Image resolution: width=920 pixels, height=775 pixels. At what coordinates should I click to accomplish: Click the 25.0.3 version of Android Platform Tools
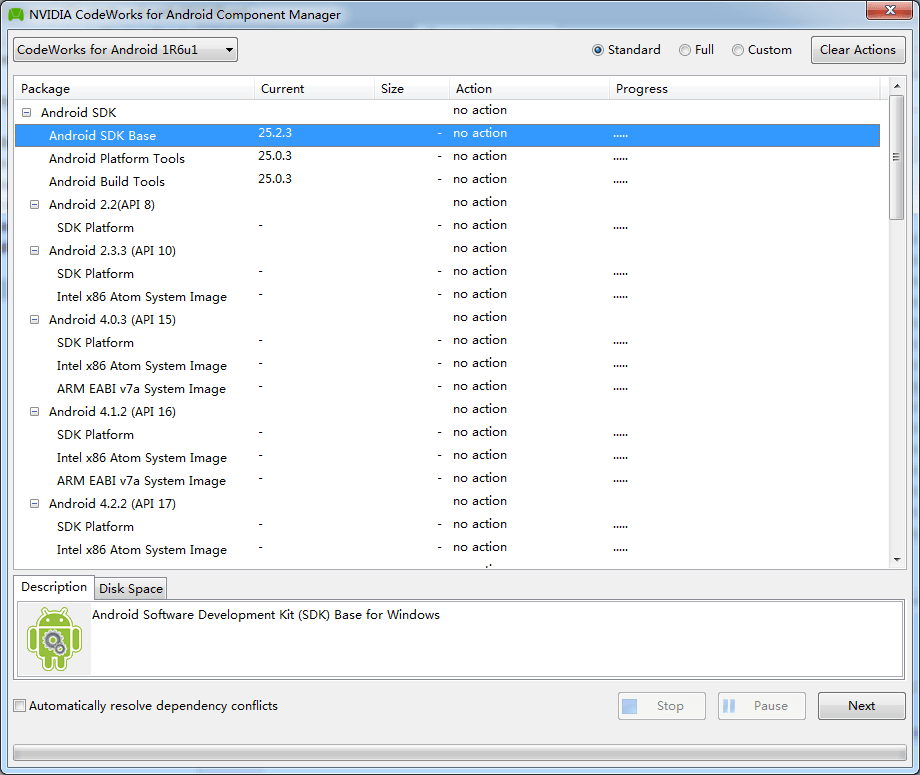[275, 156]
